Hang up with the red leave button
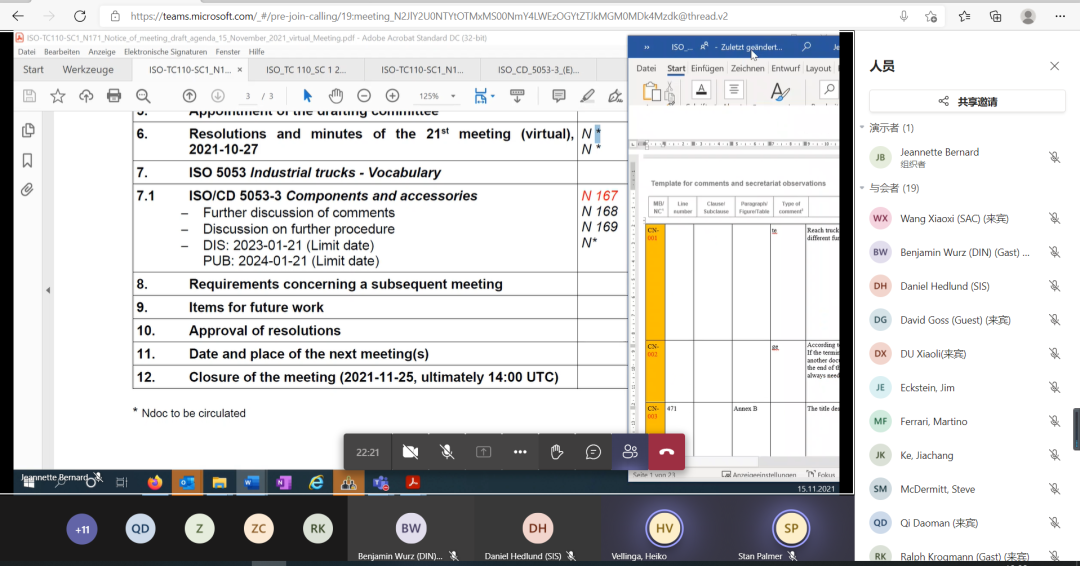1080x566 pixels. pyautogui.click(x=667, y=452)
